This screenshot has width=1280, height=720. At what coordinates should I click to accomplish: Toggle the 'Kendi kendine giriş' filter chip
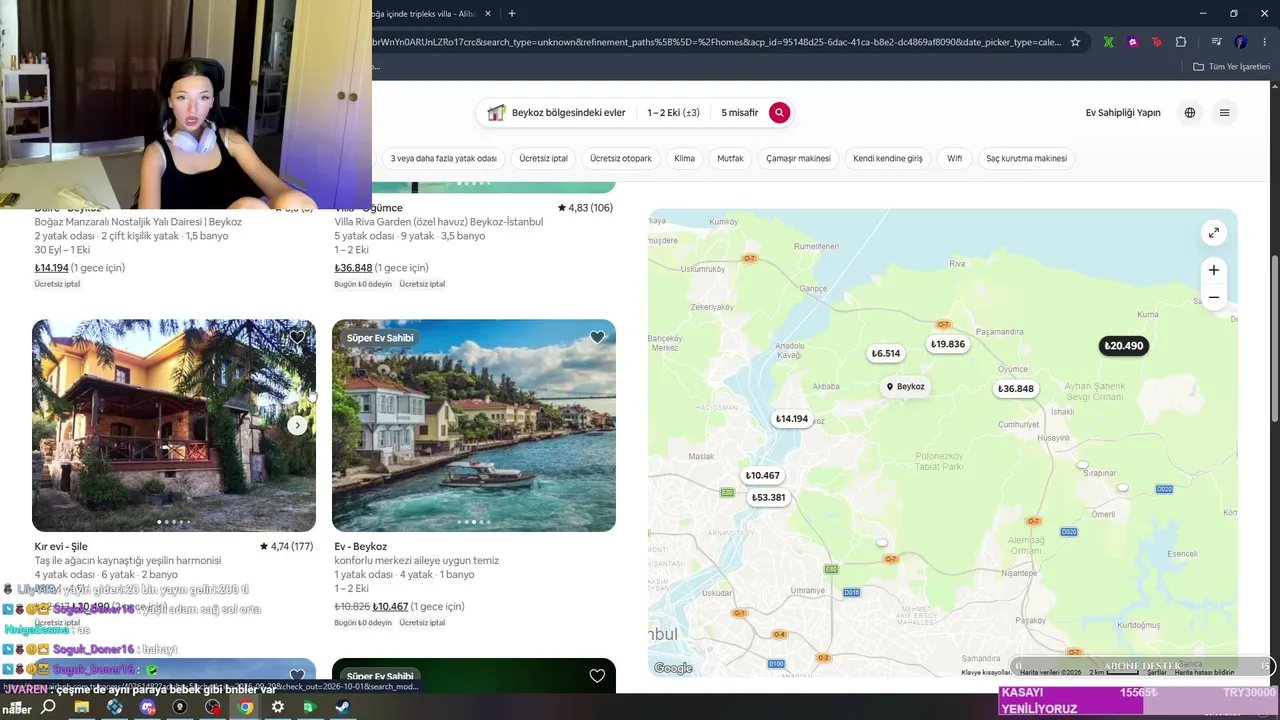pos(888,158)
